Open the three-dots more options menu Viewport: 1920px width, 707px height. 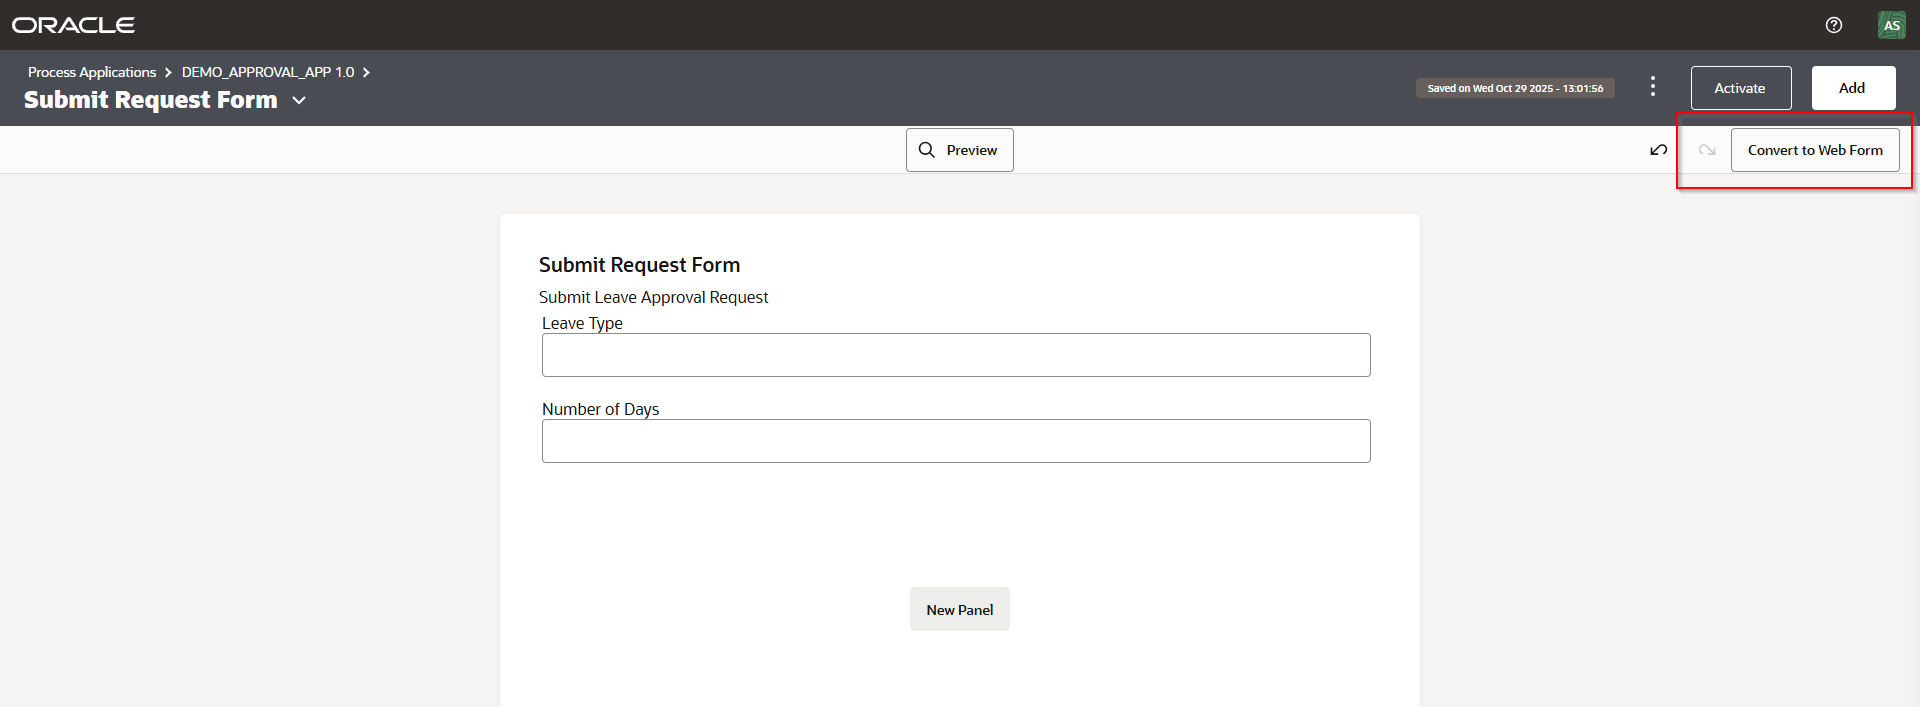(x=1653, y=87)
